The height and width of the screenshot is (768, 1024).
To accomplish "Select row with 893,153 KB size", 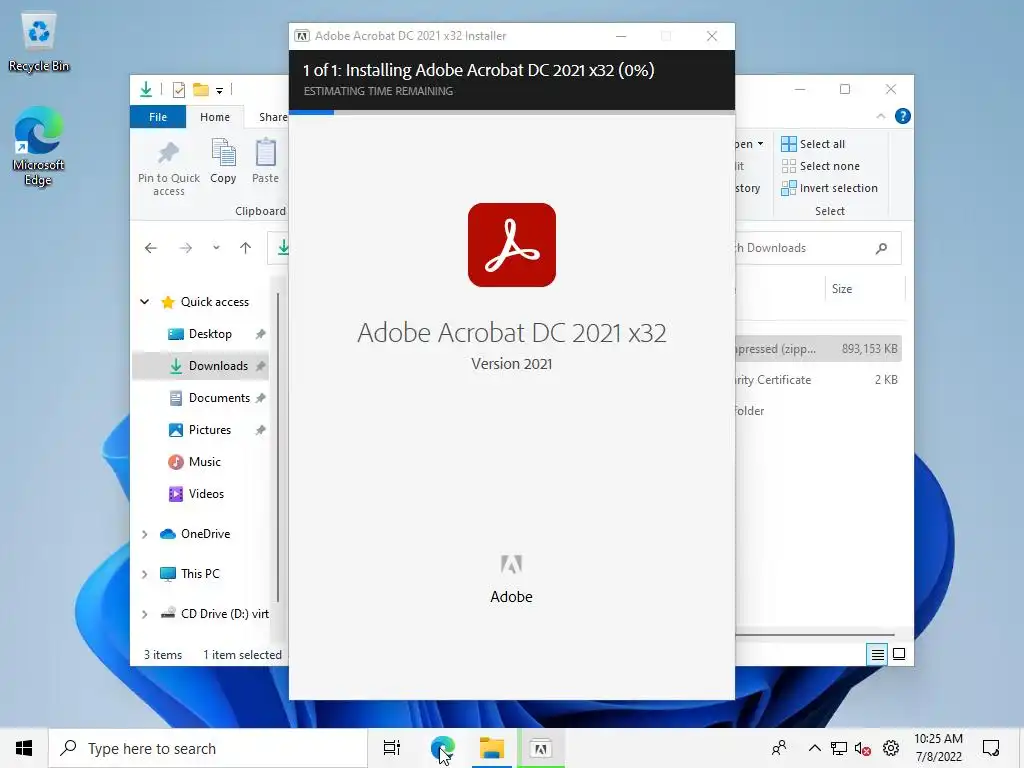I will pyautogui.click(x=818, y=349).
